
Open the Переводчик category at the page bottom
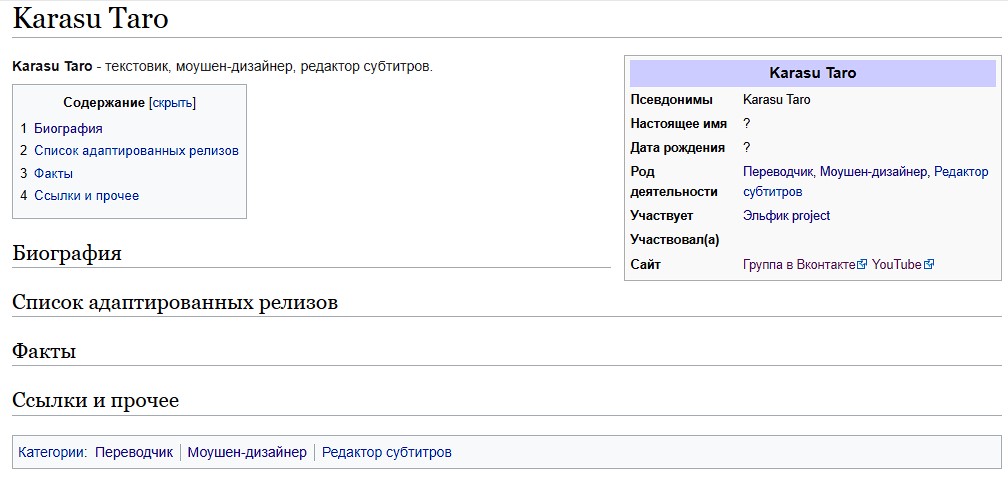pyautogui.click(x=134, y=452)
